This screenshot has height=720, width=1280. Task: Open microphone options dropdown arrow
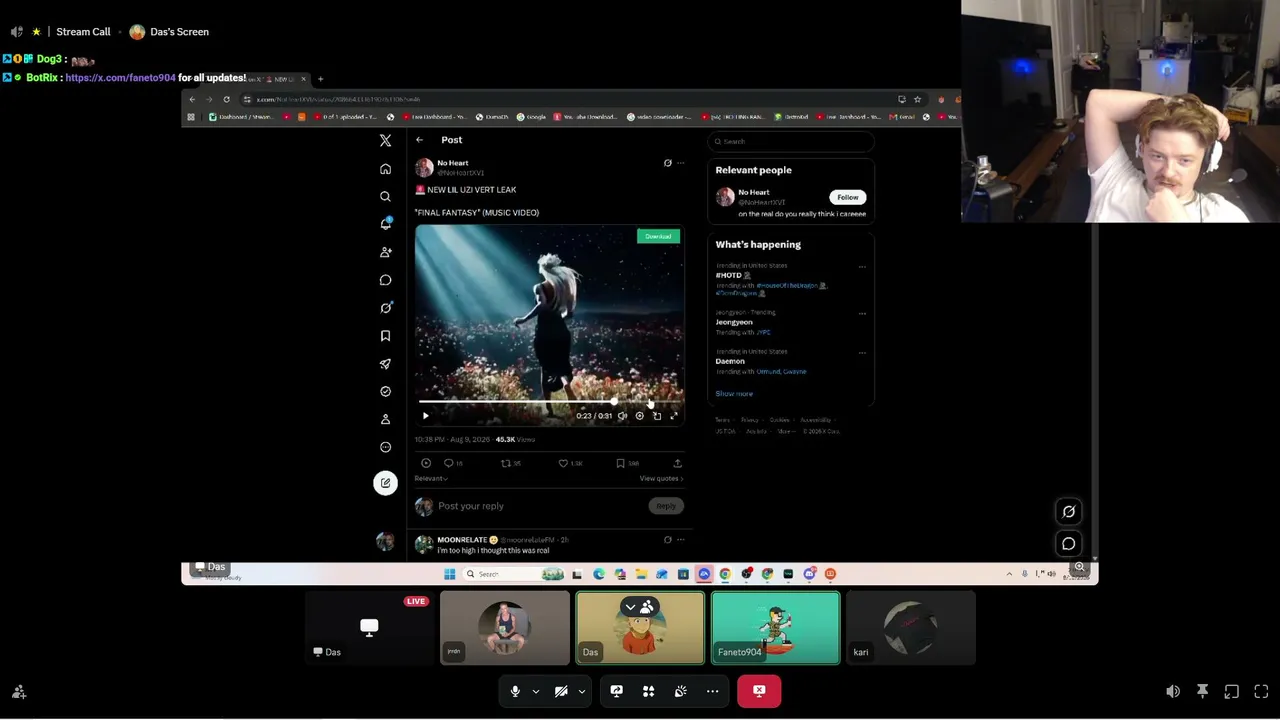(536, 691)
